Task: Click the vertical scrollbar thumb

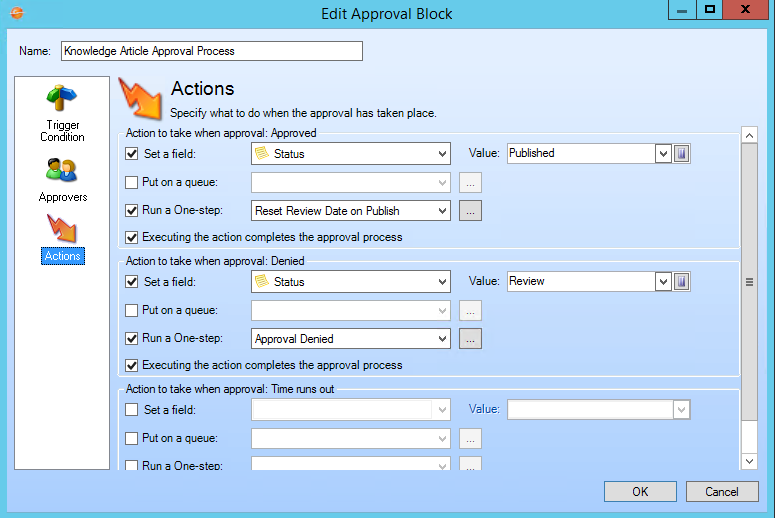Action: tap(748, 282)
